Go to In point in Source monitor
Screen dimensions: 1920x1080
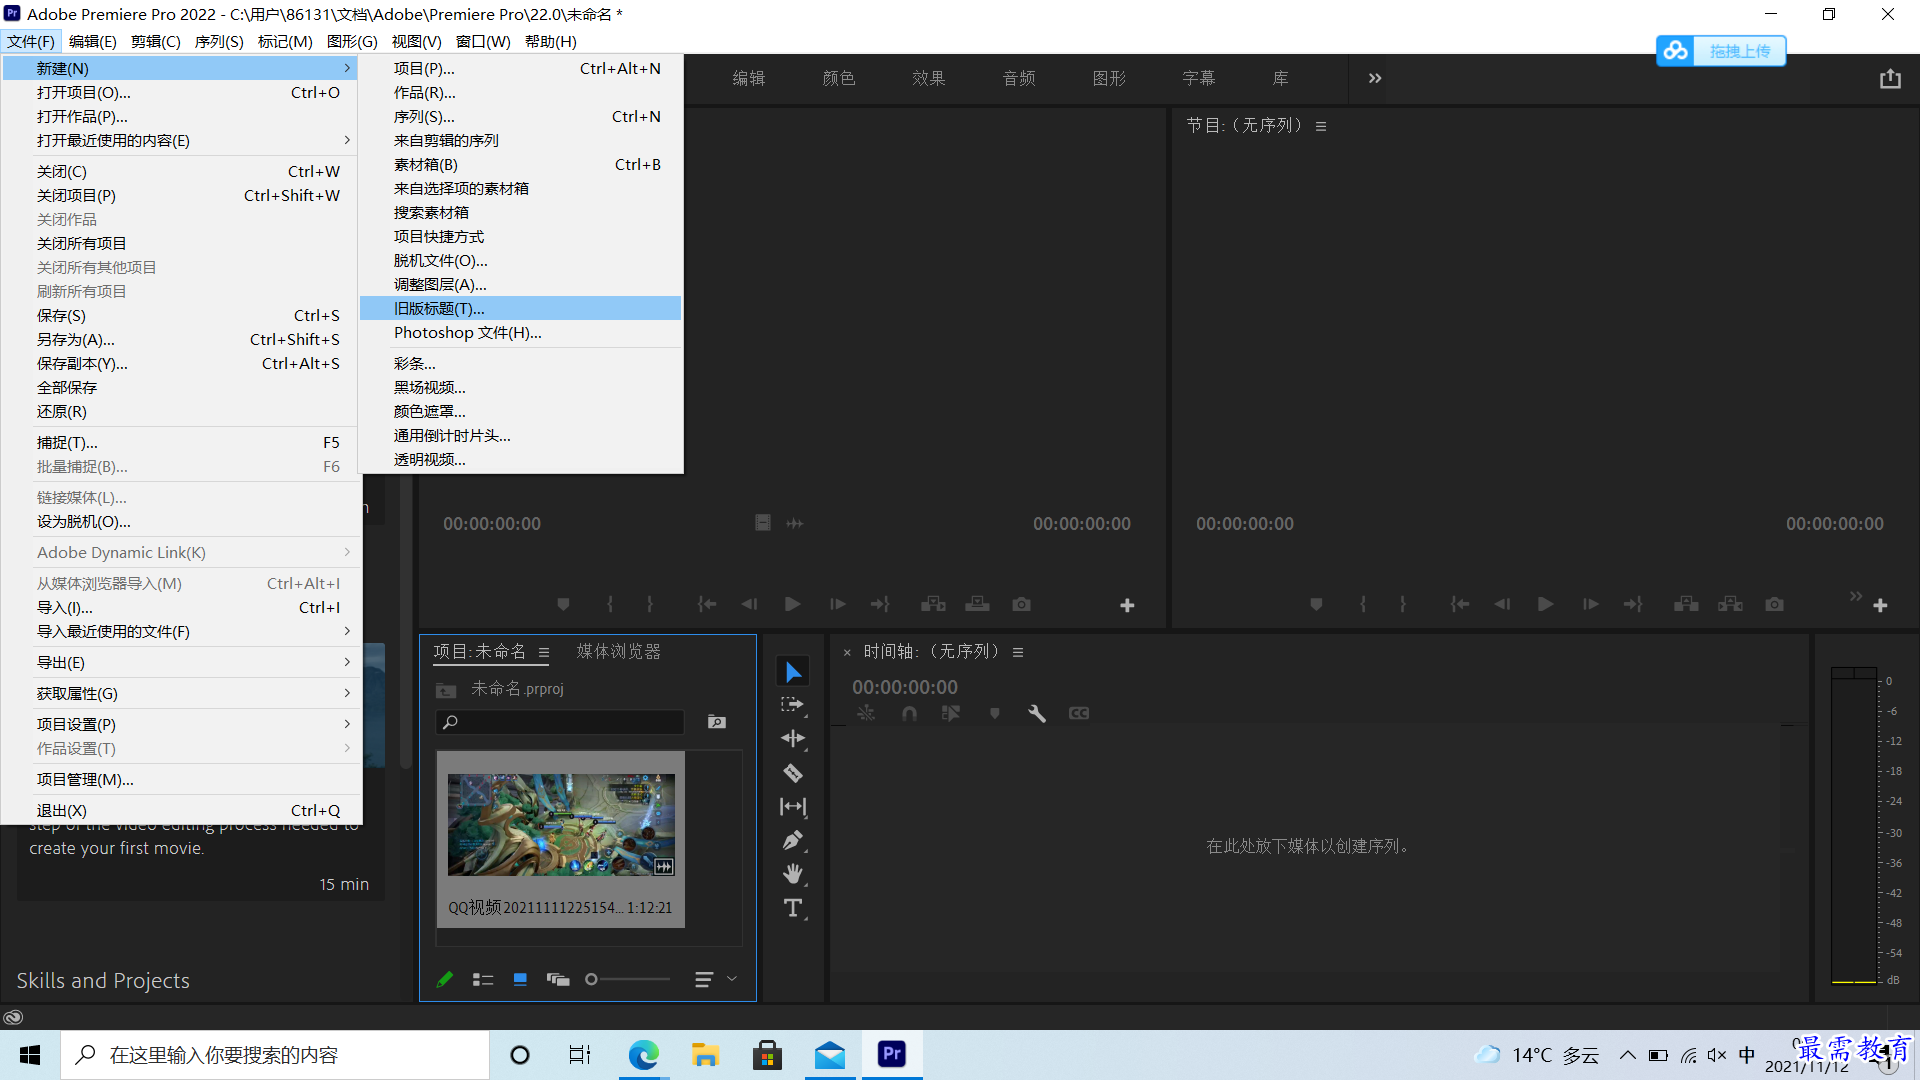(707, 605)
